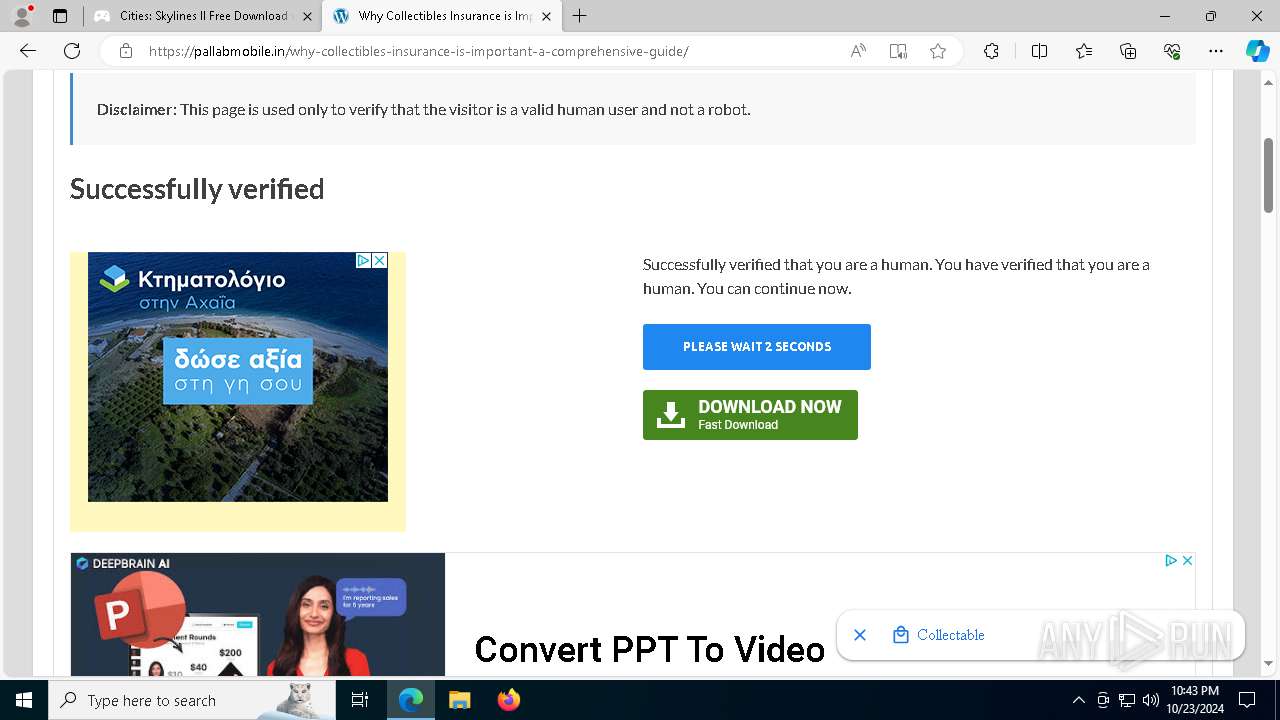
Task: Open the Copilot sidebar icon
Action: coord(1257,51)
